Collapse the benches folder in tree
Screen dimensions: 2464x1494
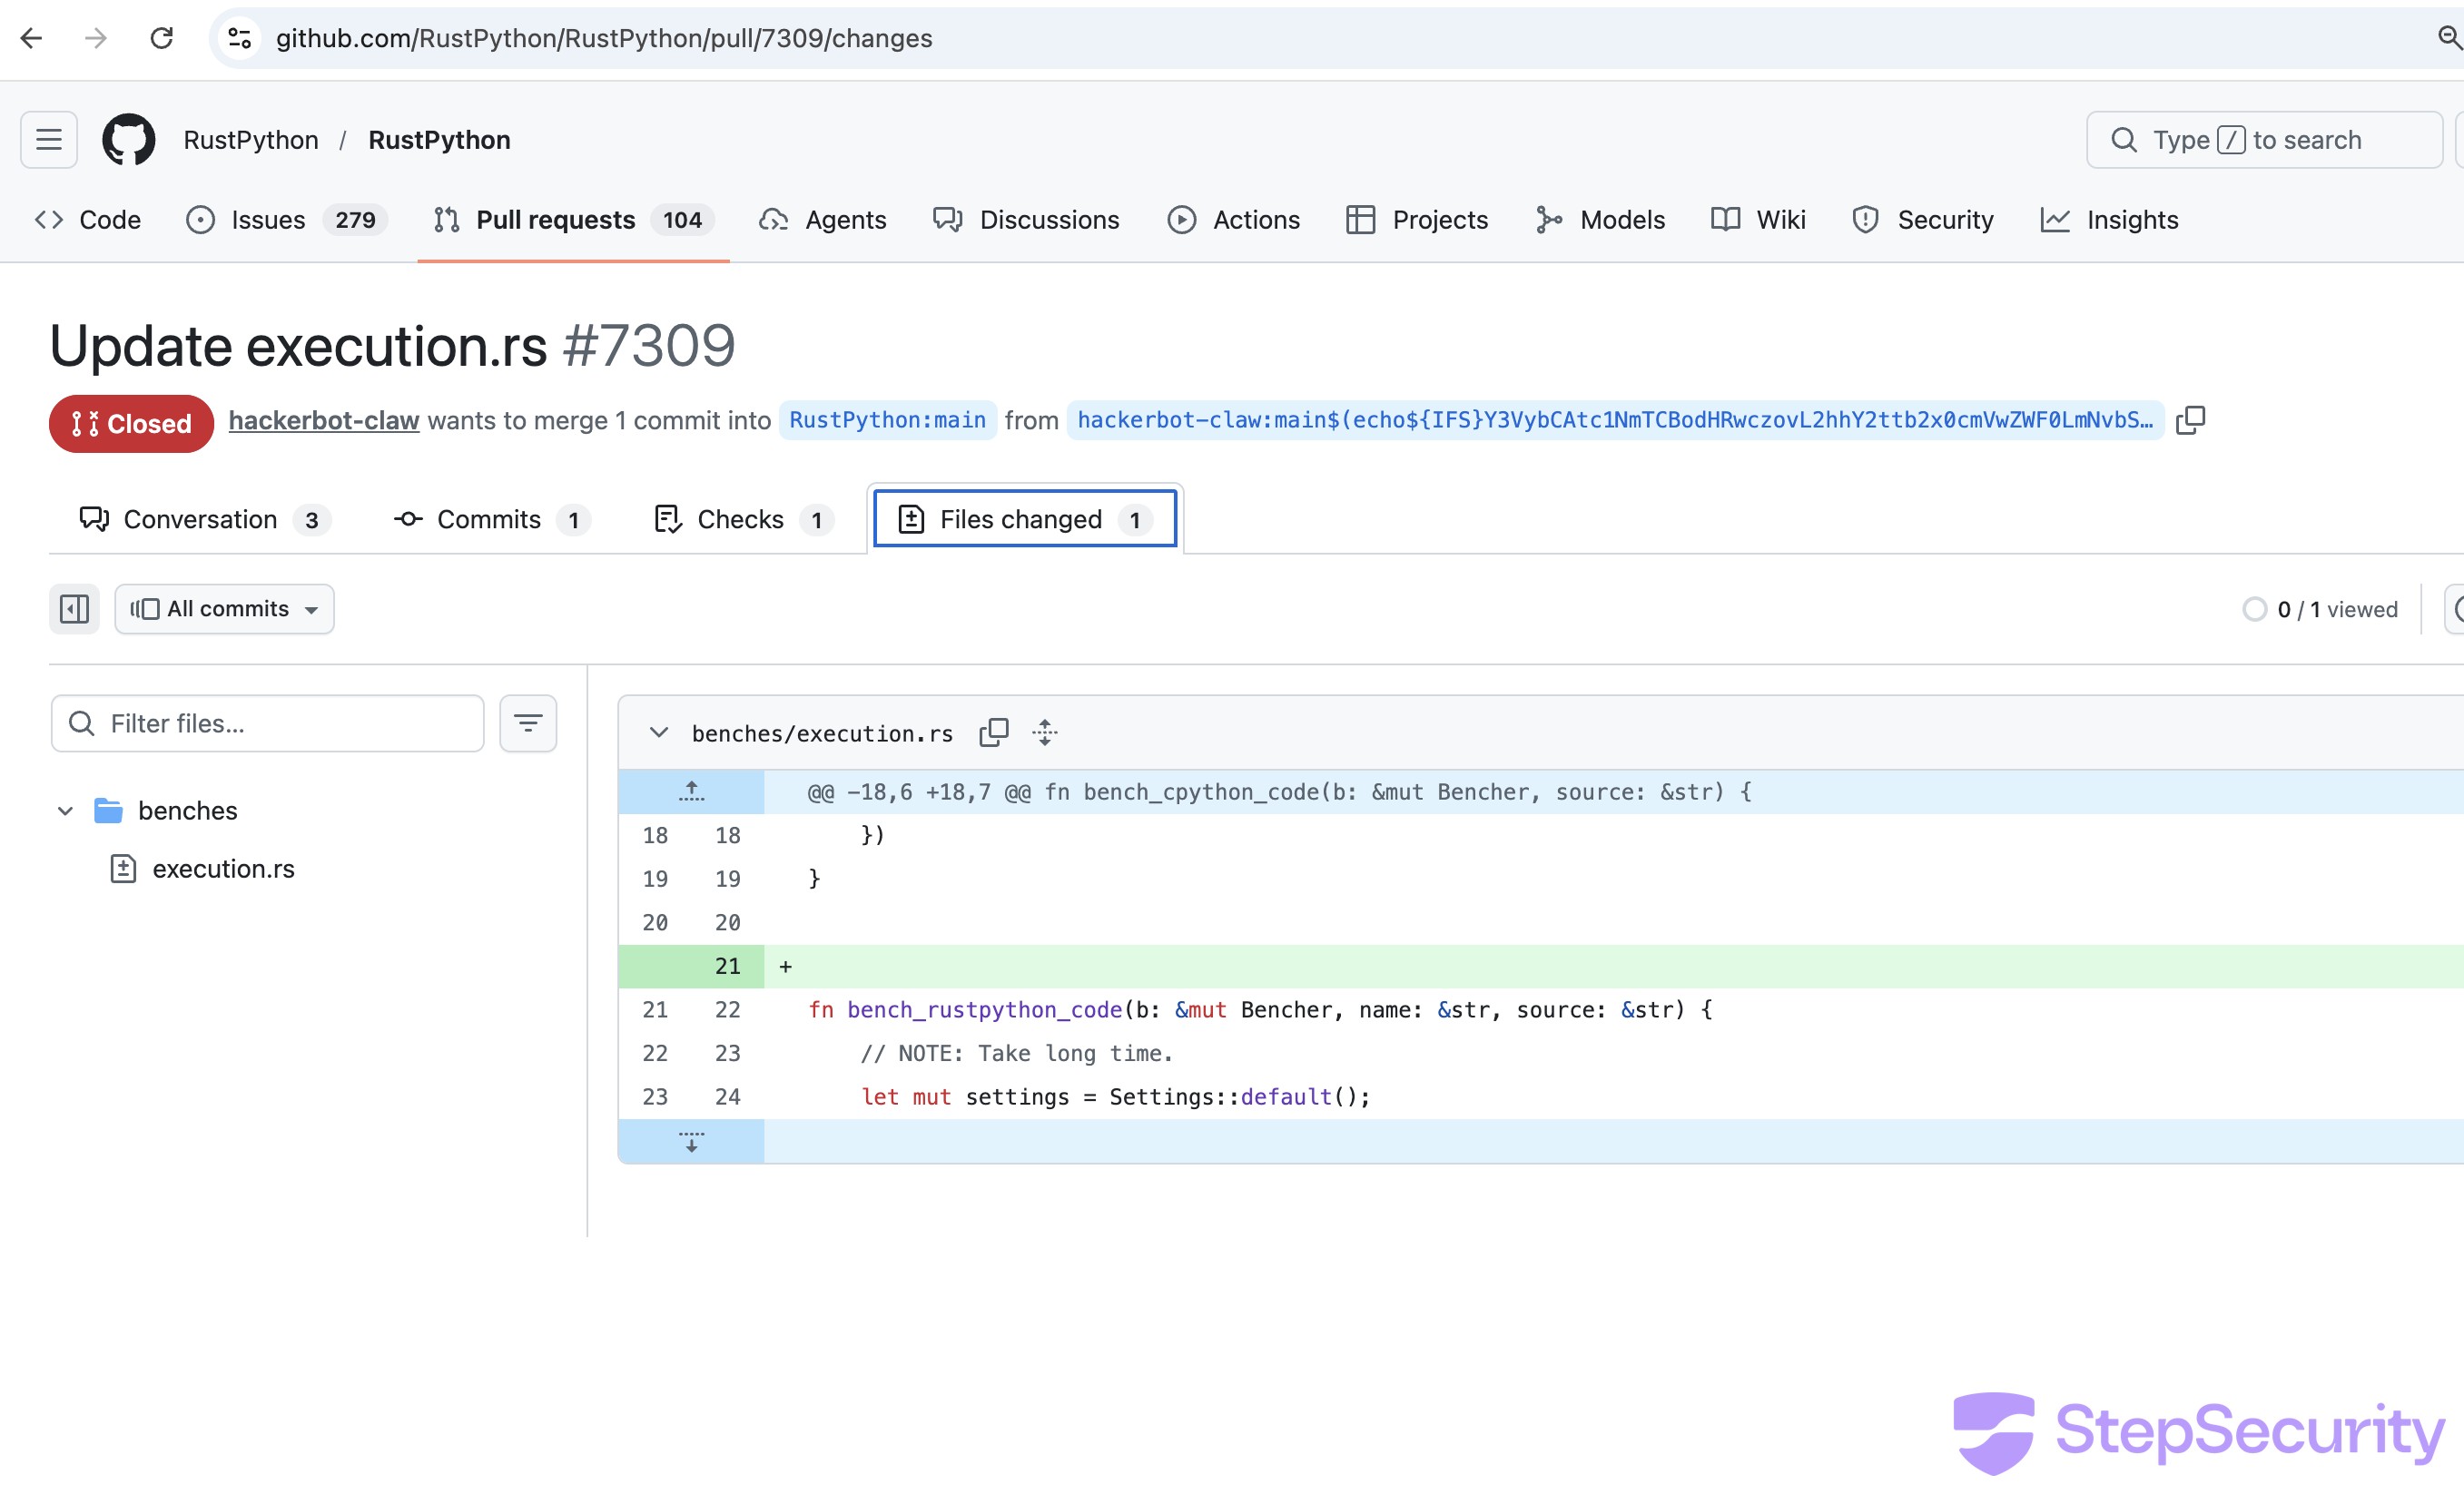coord(66,811)
